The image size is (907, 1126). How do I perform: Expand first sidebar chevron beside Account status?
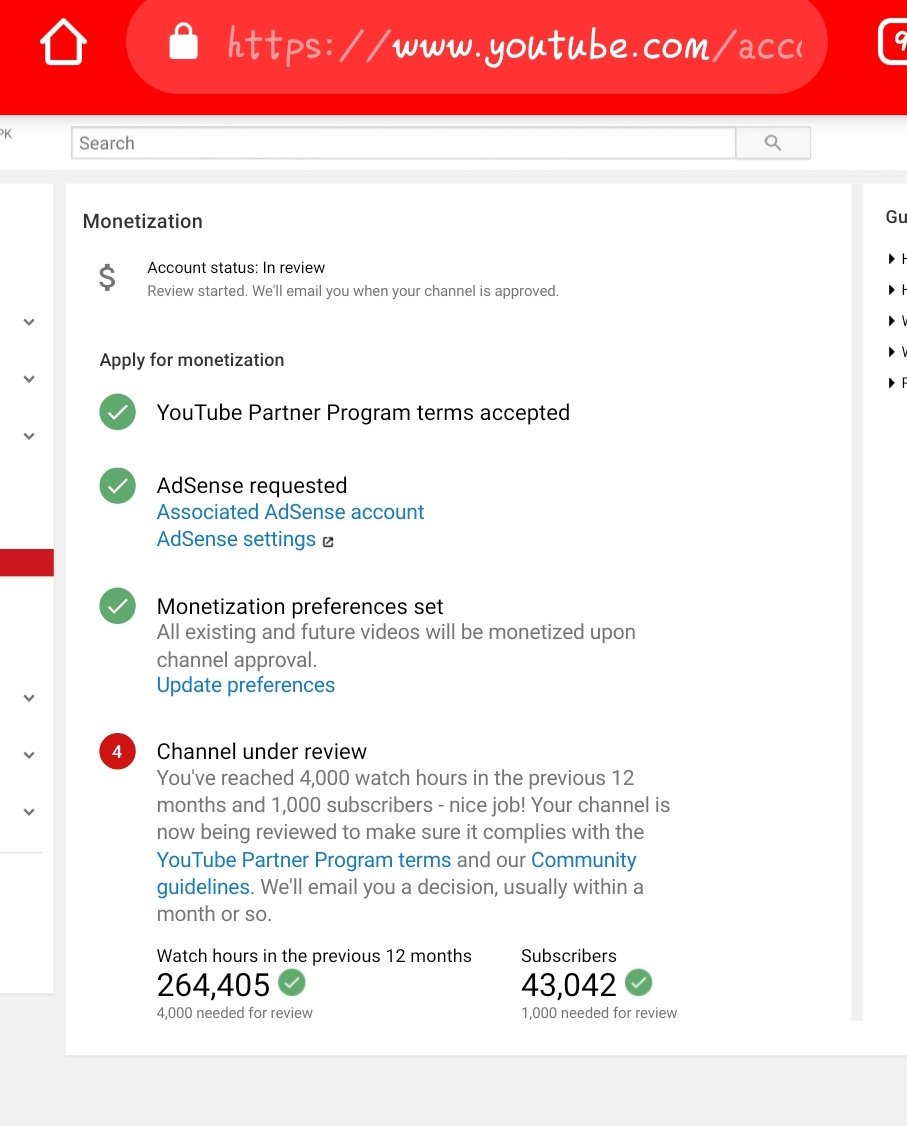tap(29, 322)
